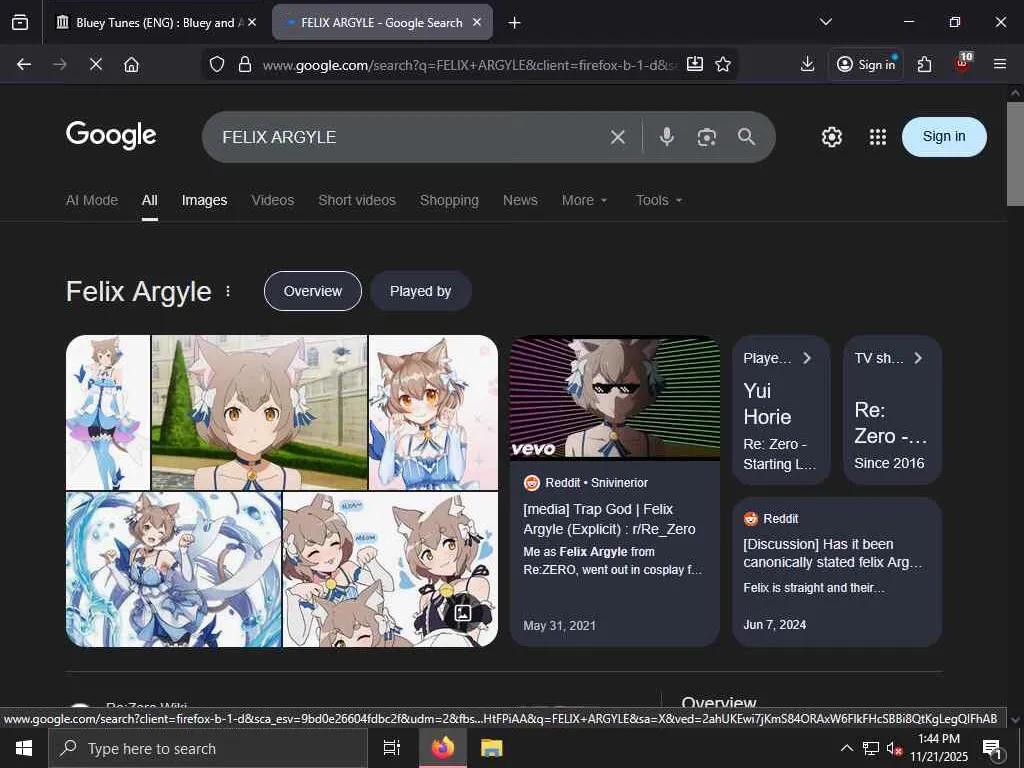The image size is (1024, 768).
Task: Click the page vertical scrollbar thumb
Action: pyautogui.click(x=1015, y=153)
